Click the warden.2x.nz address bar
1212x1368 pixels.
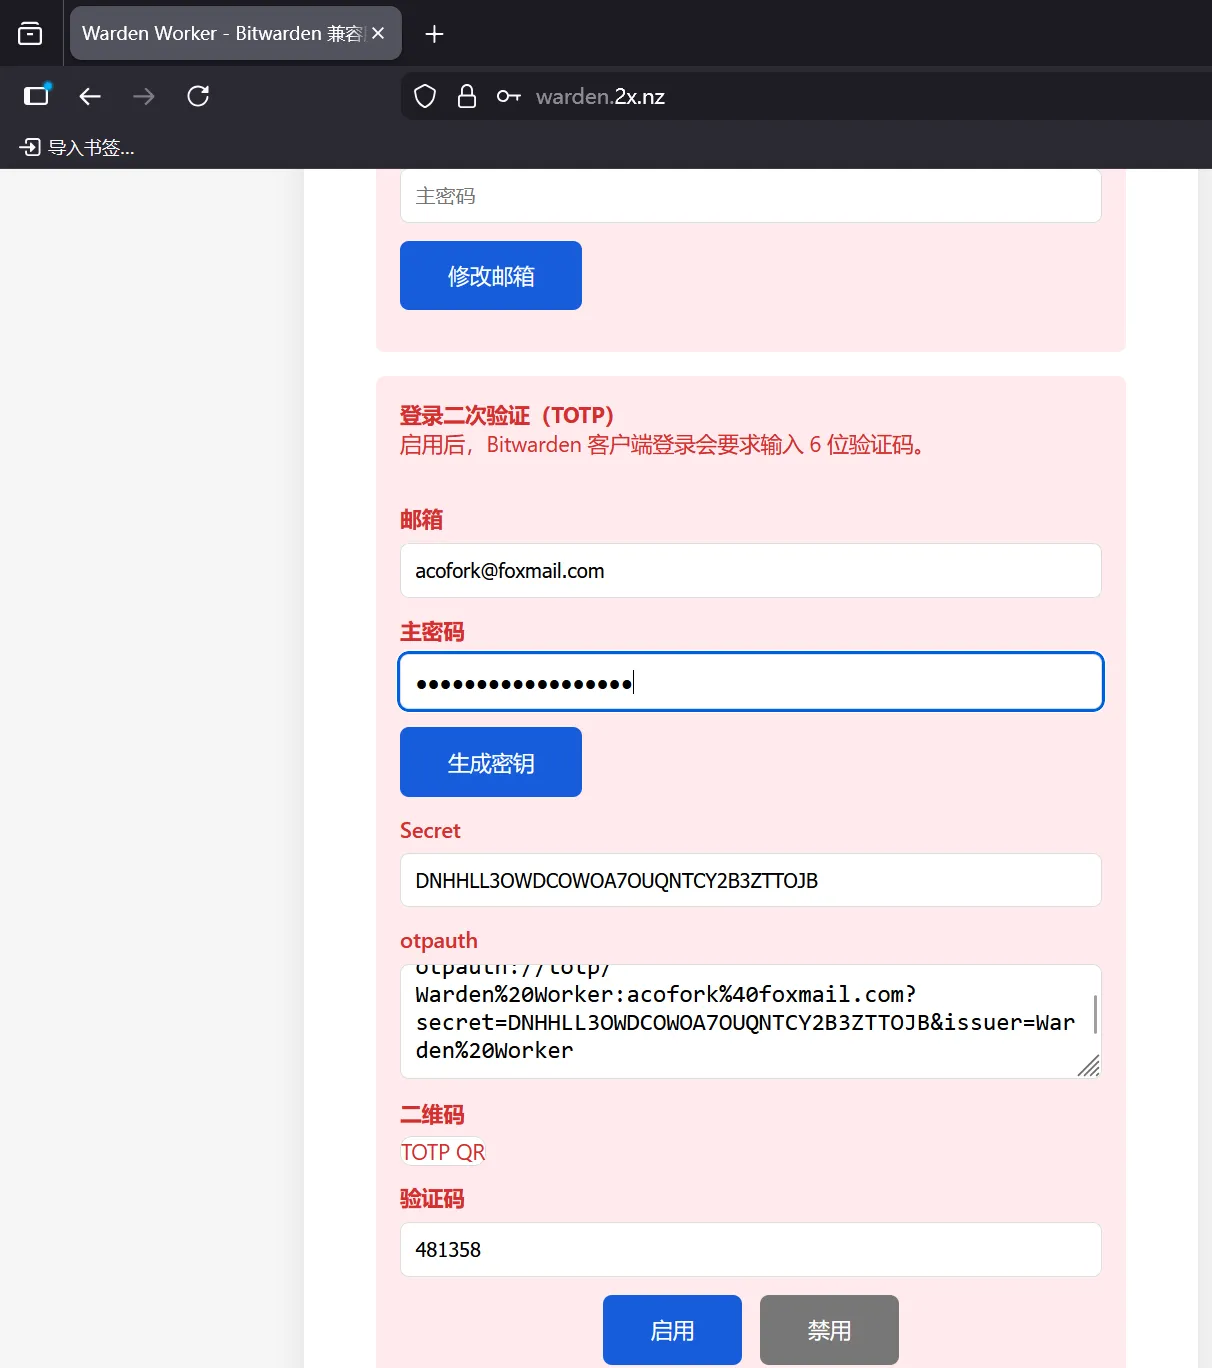800,96
